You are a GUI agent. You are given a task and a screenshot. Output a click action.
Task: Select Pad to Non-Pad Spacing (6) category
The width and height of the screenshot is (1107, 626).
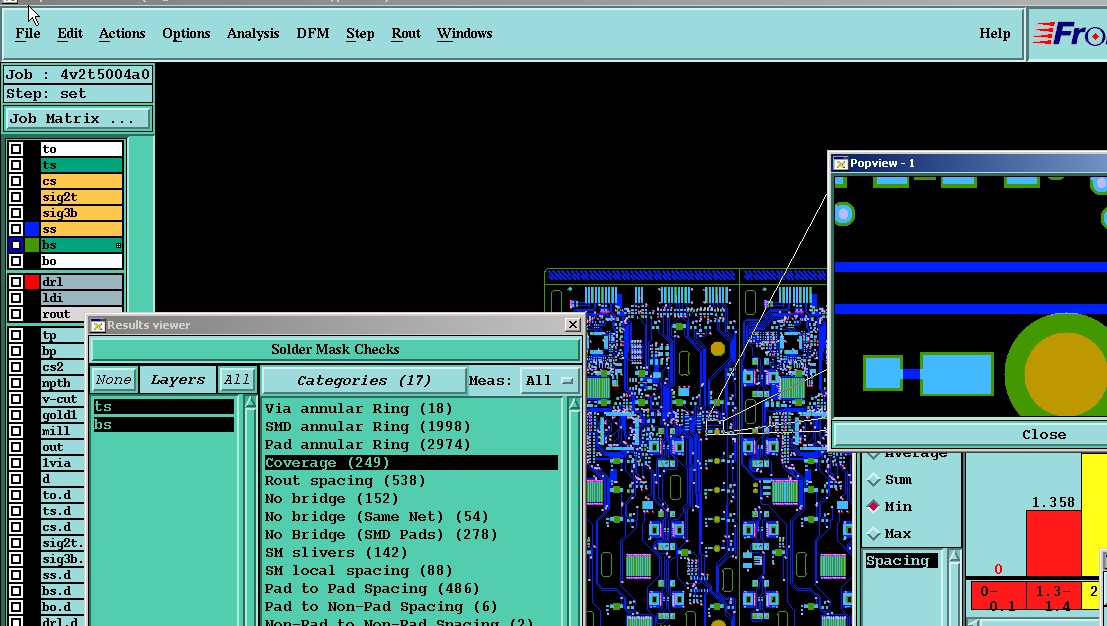[x=411, y=607]
